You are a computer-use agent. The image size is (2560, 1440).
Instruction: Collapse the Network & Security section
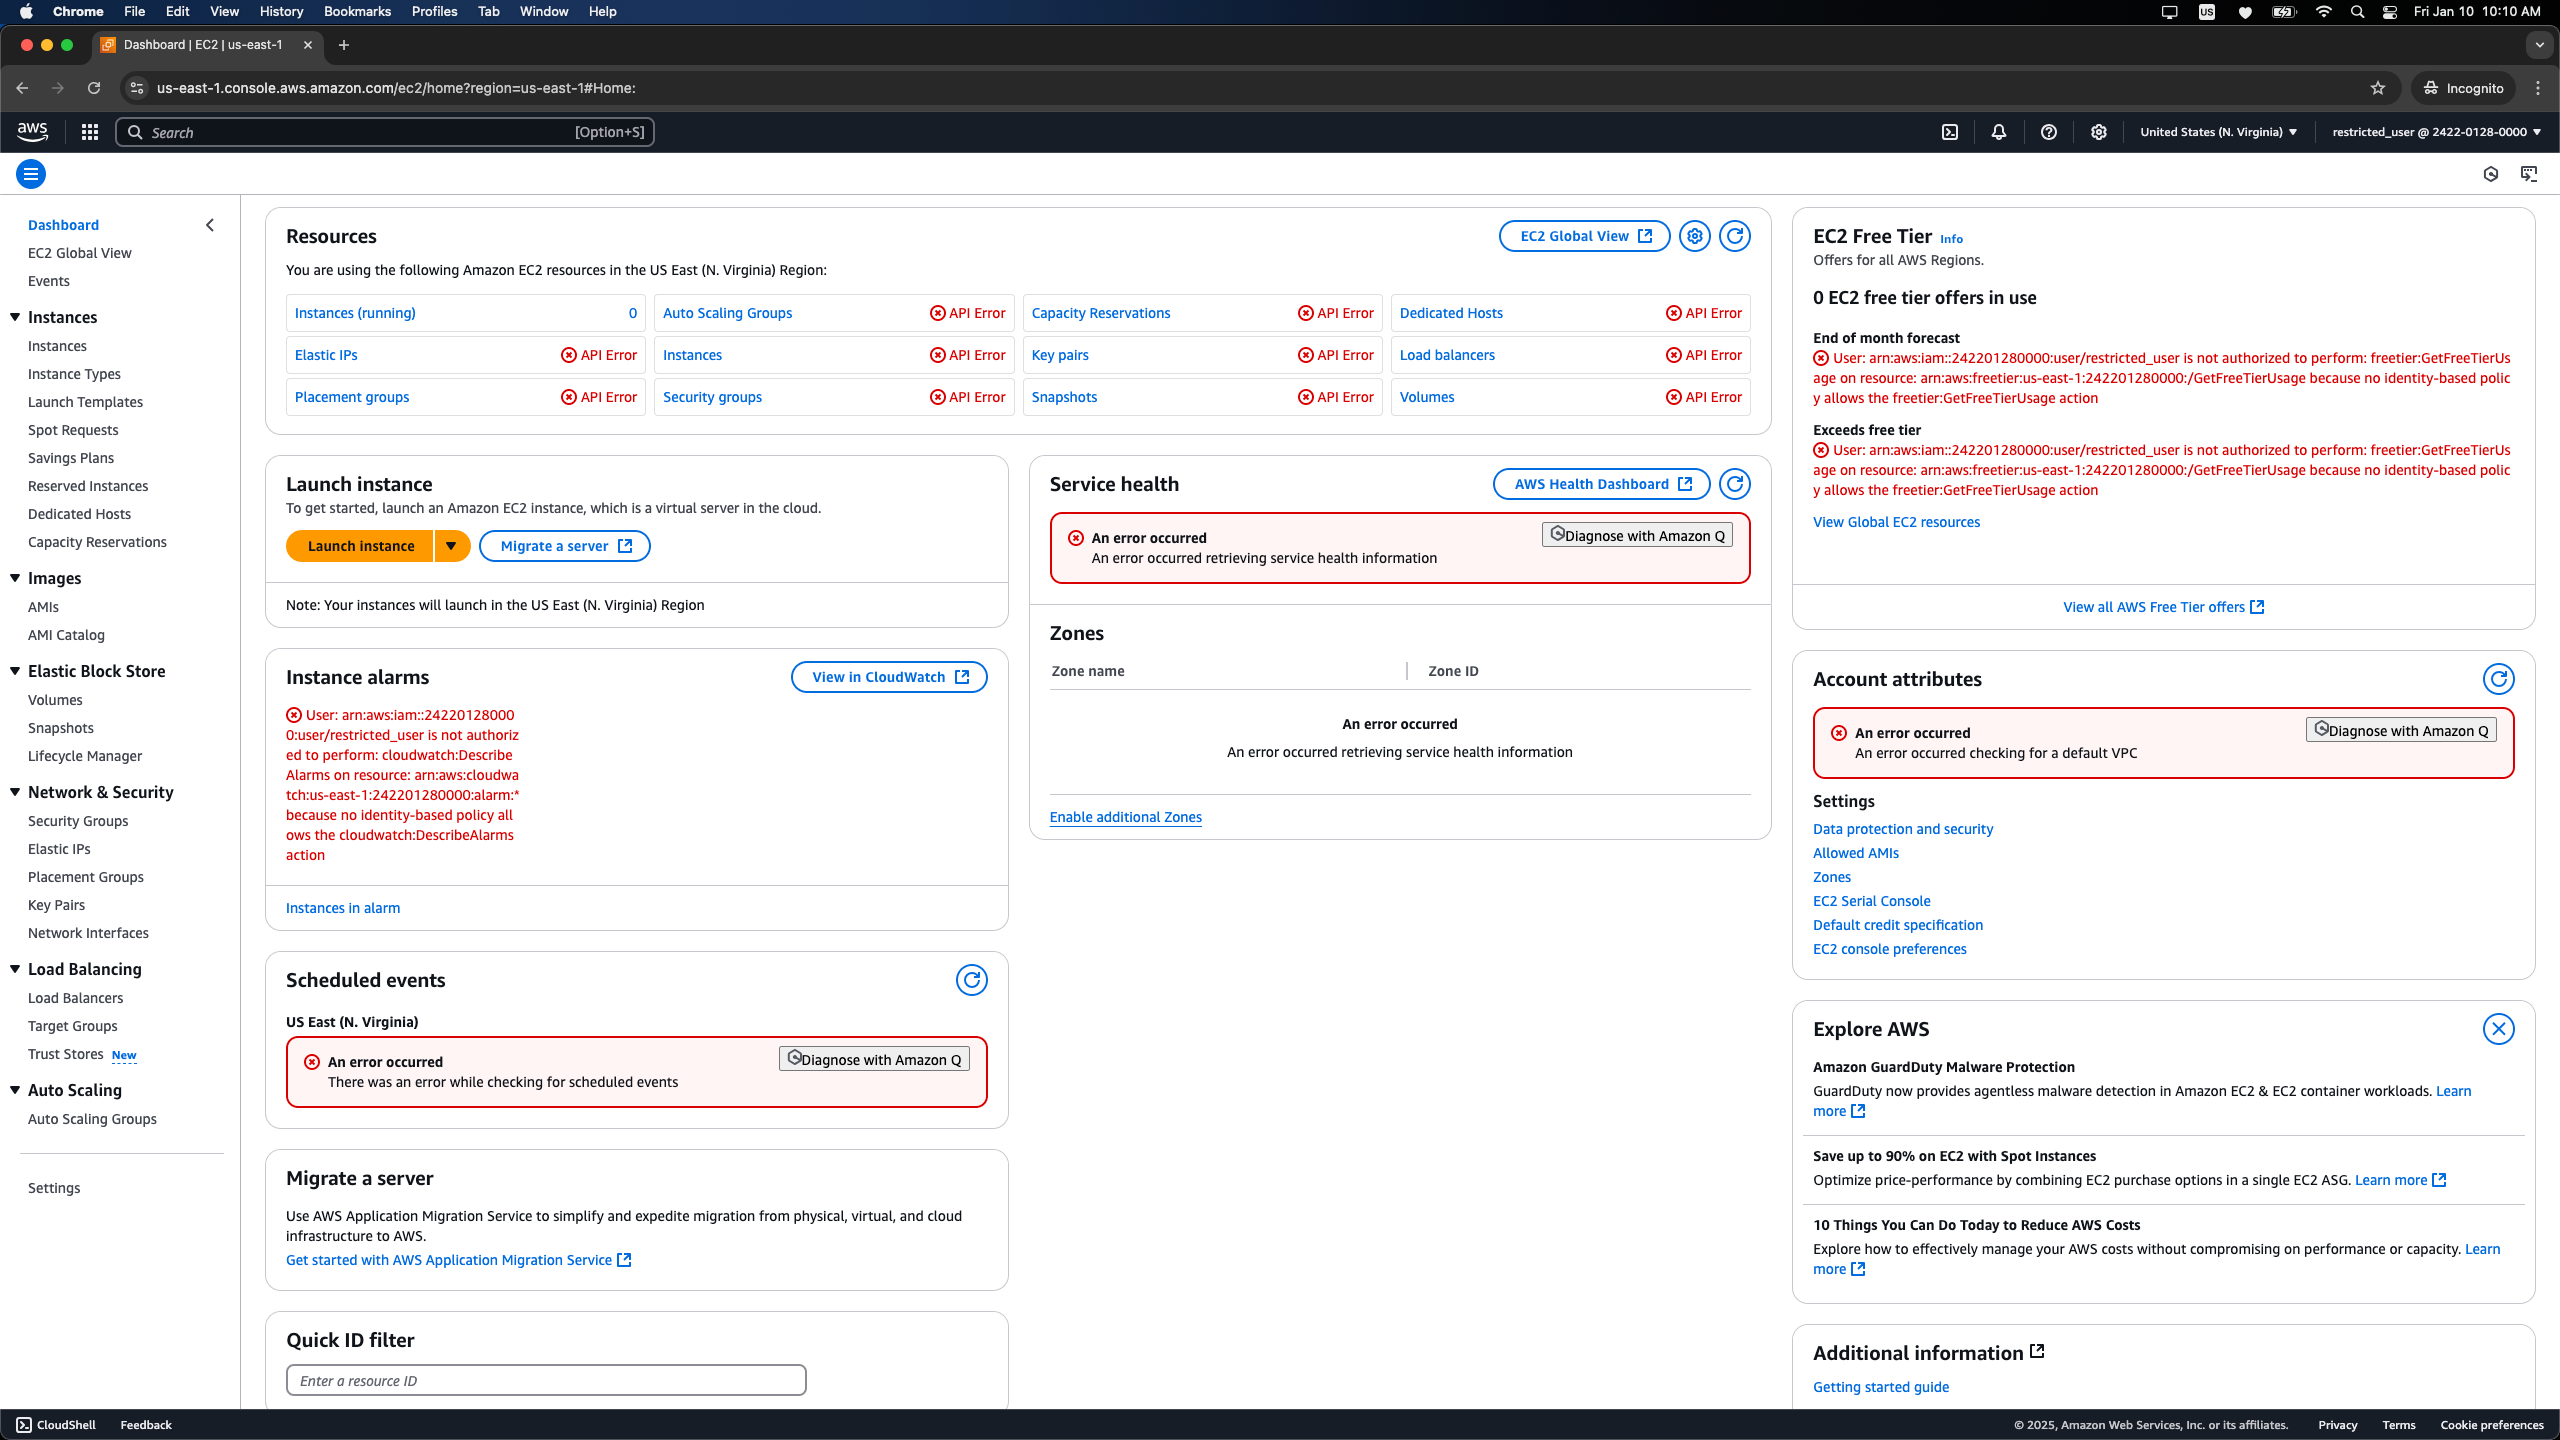pos(15,792)
